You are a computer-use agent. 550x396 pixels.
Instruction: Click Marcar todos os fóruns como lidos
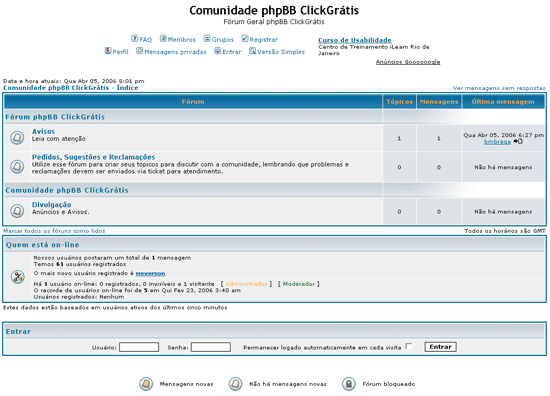pyautogui.click(x=54, y=231)
